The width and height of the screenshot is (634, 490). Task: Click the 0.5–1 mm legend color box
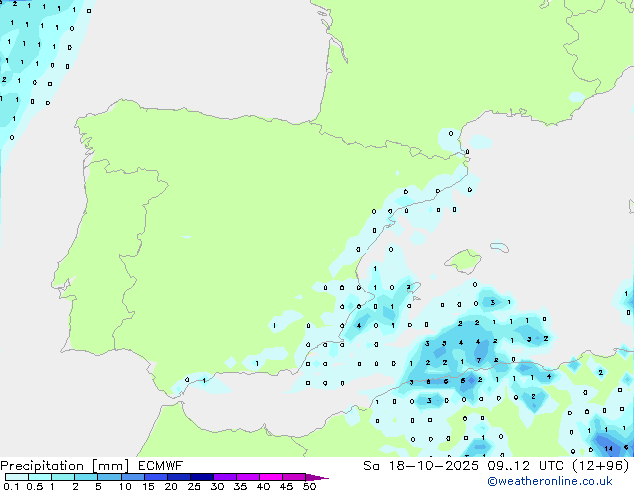coord(40,477)
